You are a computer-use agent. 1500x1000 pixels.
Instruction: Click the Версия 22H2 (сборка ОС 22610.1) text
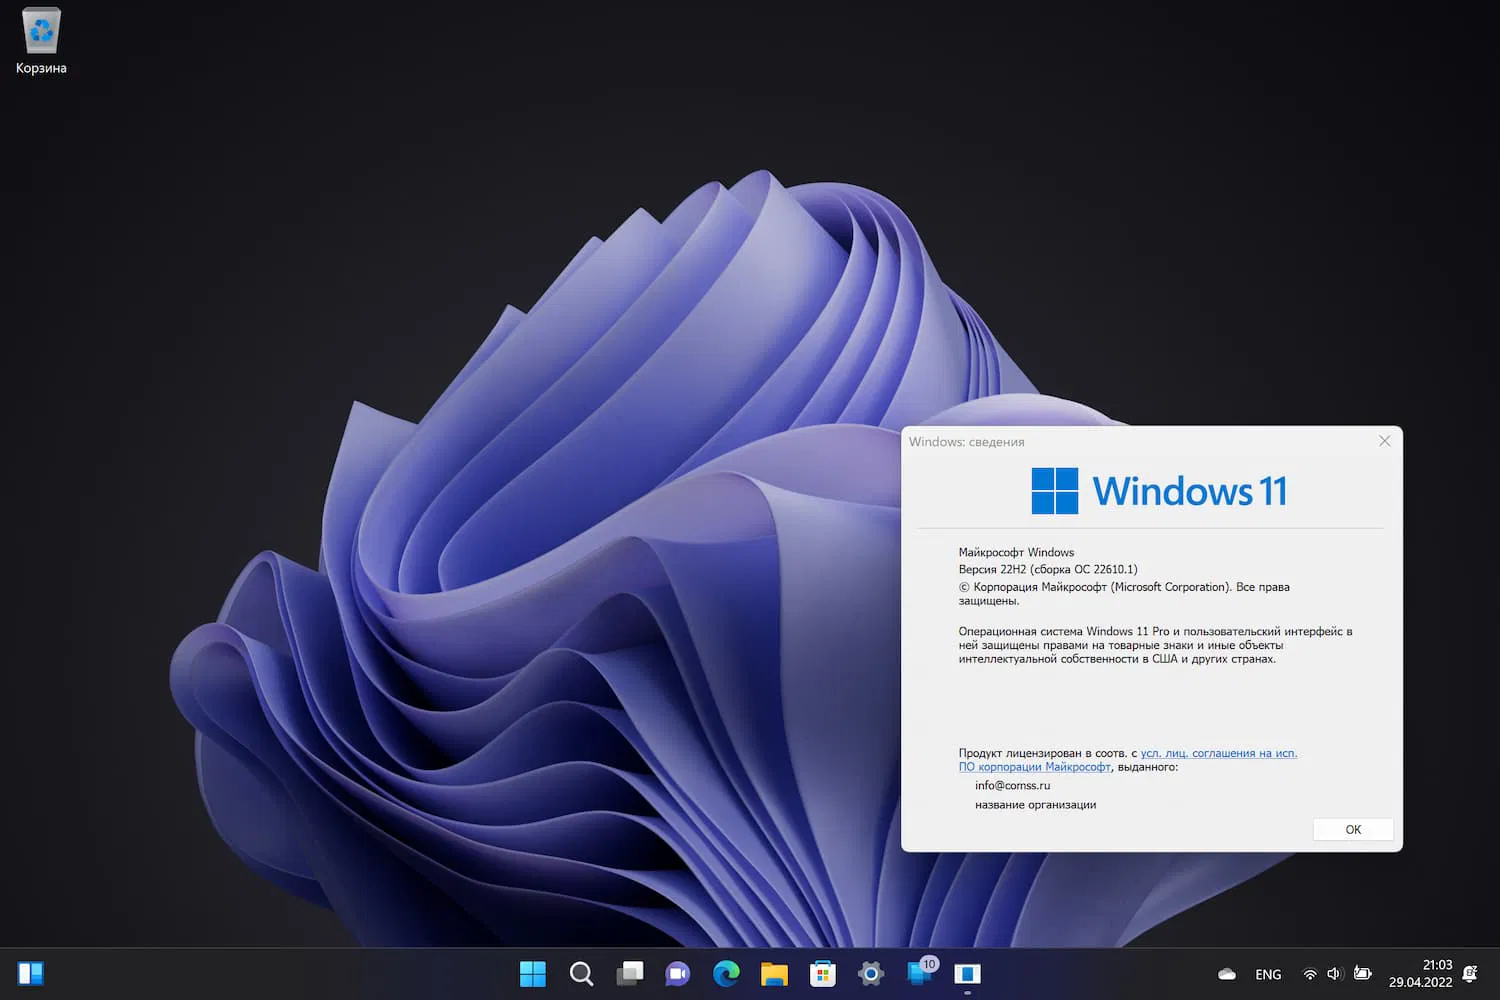tap(1048, 569)
